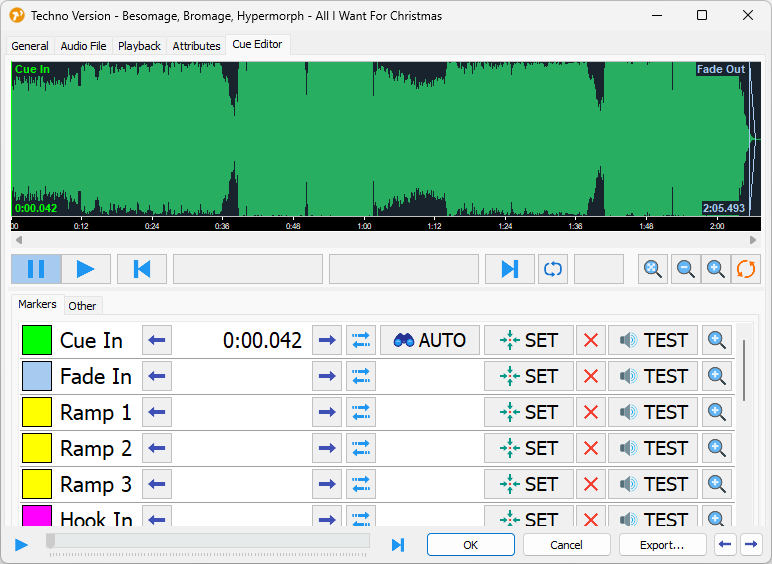Click AUTO to detect Cue In
This screenshot has width=772, height=564.
(430, 340)
